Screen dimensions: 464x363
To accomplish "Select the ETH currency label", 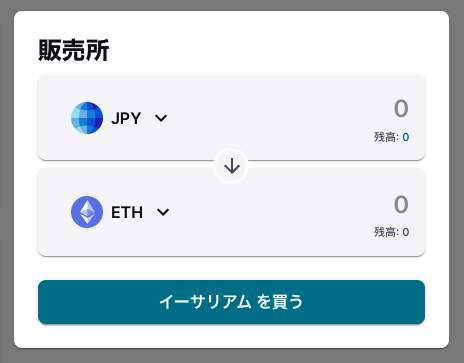I will pyautogui.click(x=127, y=212).
